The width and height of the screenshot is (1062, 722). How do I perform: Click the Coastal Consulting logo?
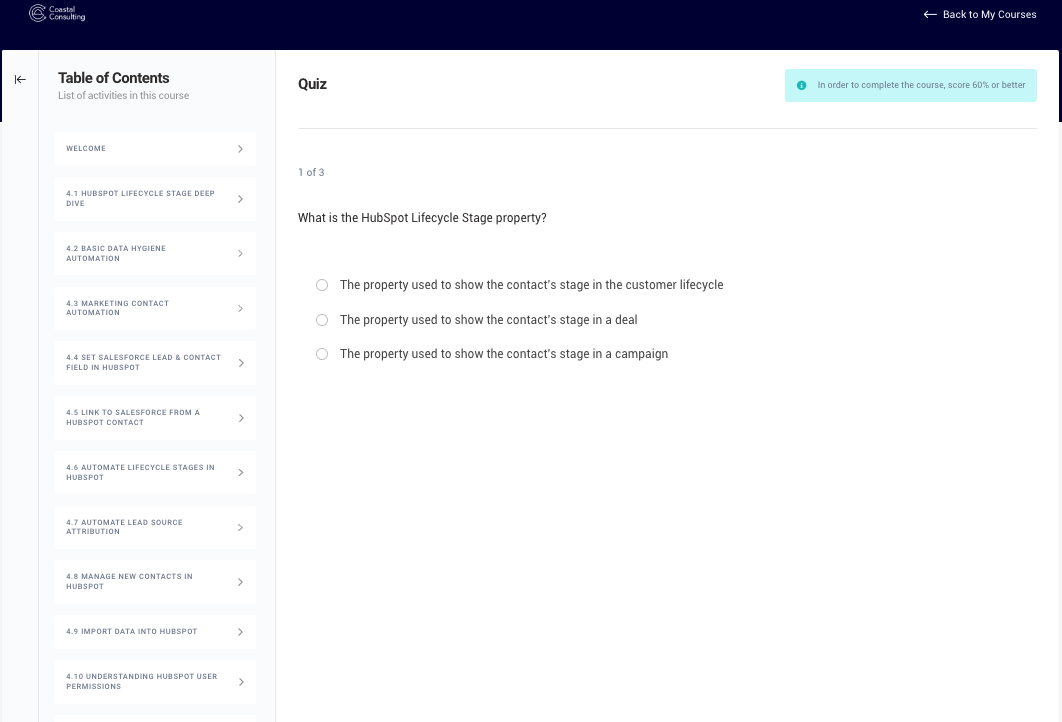click(57, 14)
